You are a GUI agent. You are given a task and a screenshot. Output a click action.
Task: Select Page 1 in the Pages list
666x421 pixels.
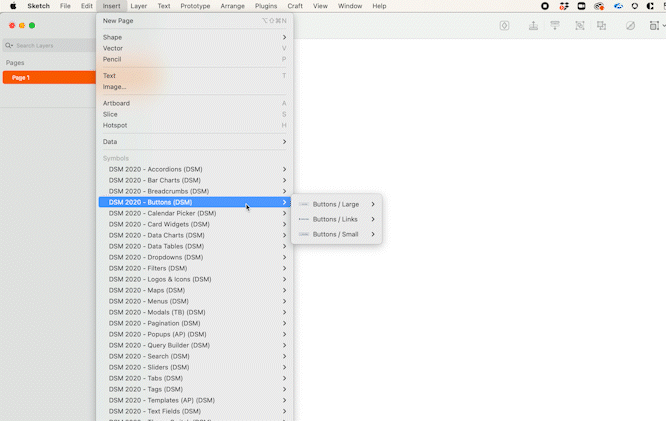coord(49,77)
